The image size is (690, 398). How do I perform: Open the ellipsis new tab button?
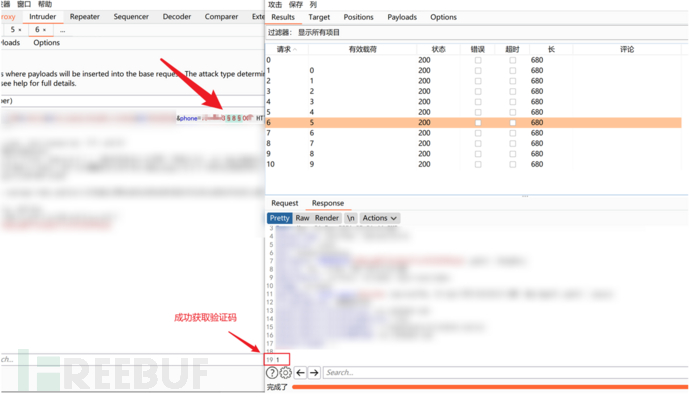pos(62,30)
